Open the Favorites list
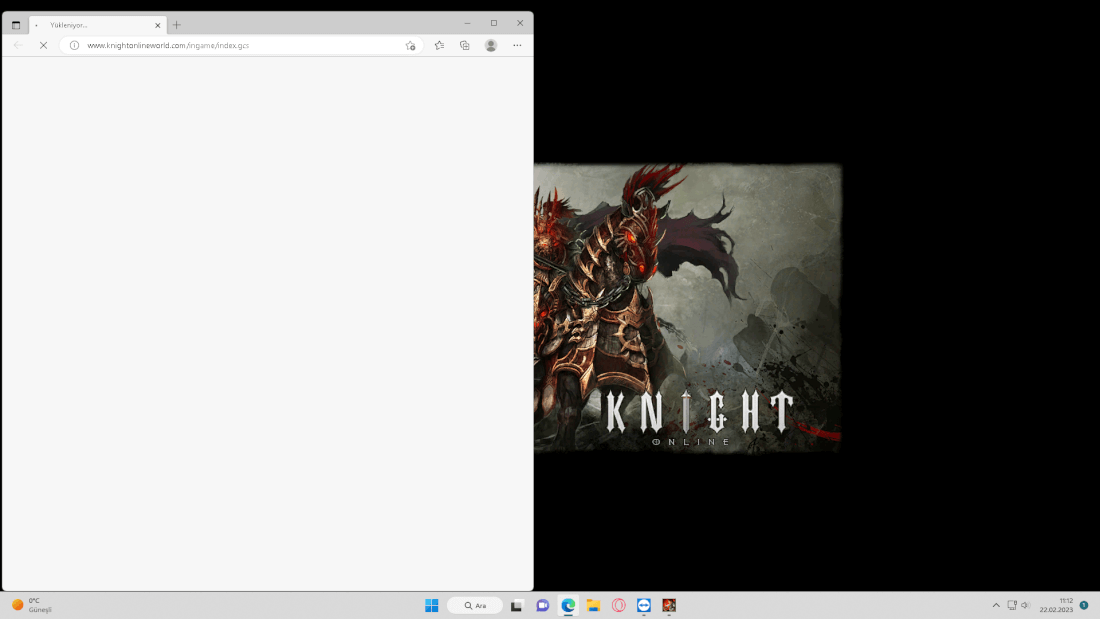1100x619 pixels. 439,45
